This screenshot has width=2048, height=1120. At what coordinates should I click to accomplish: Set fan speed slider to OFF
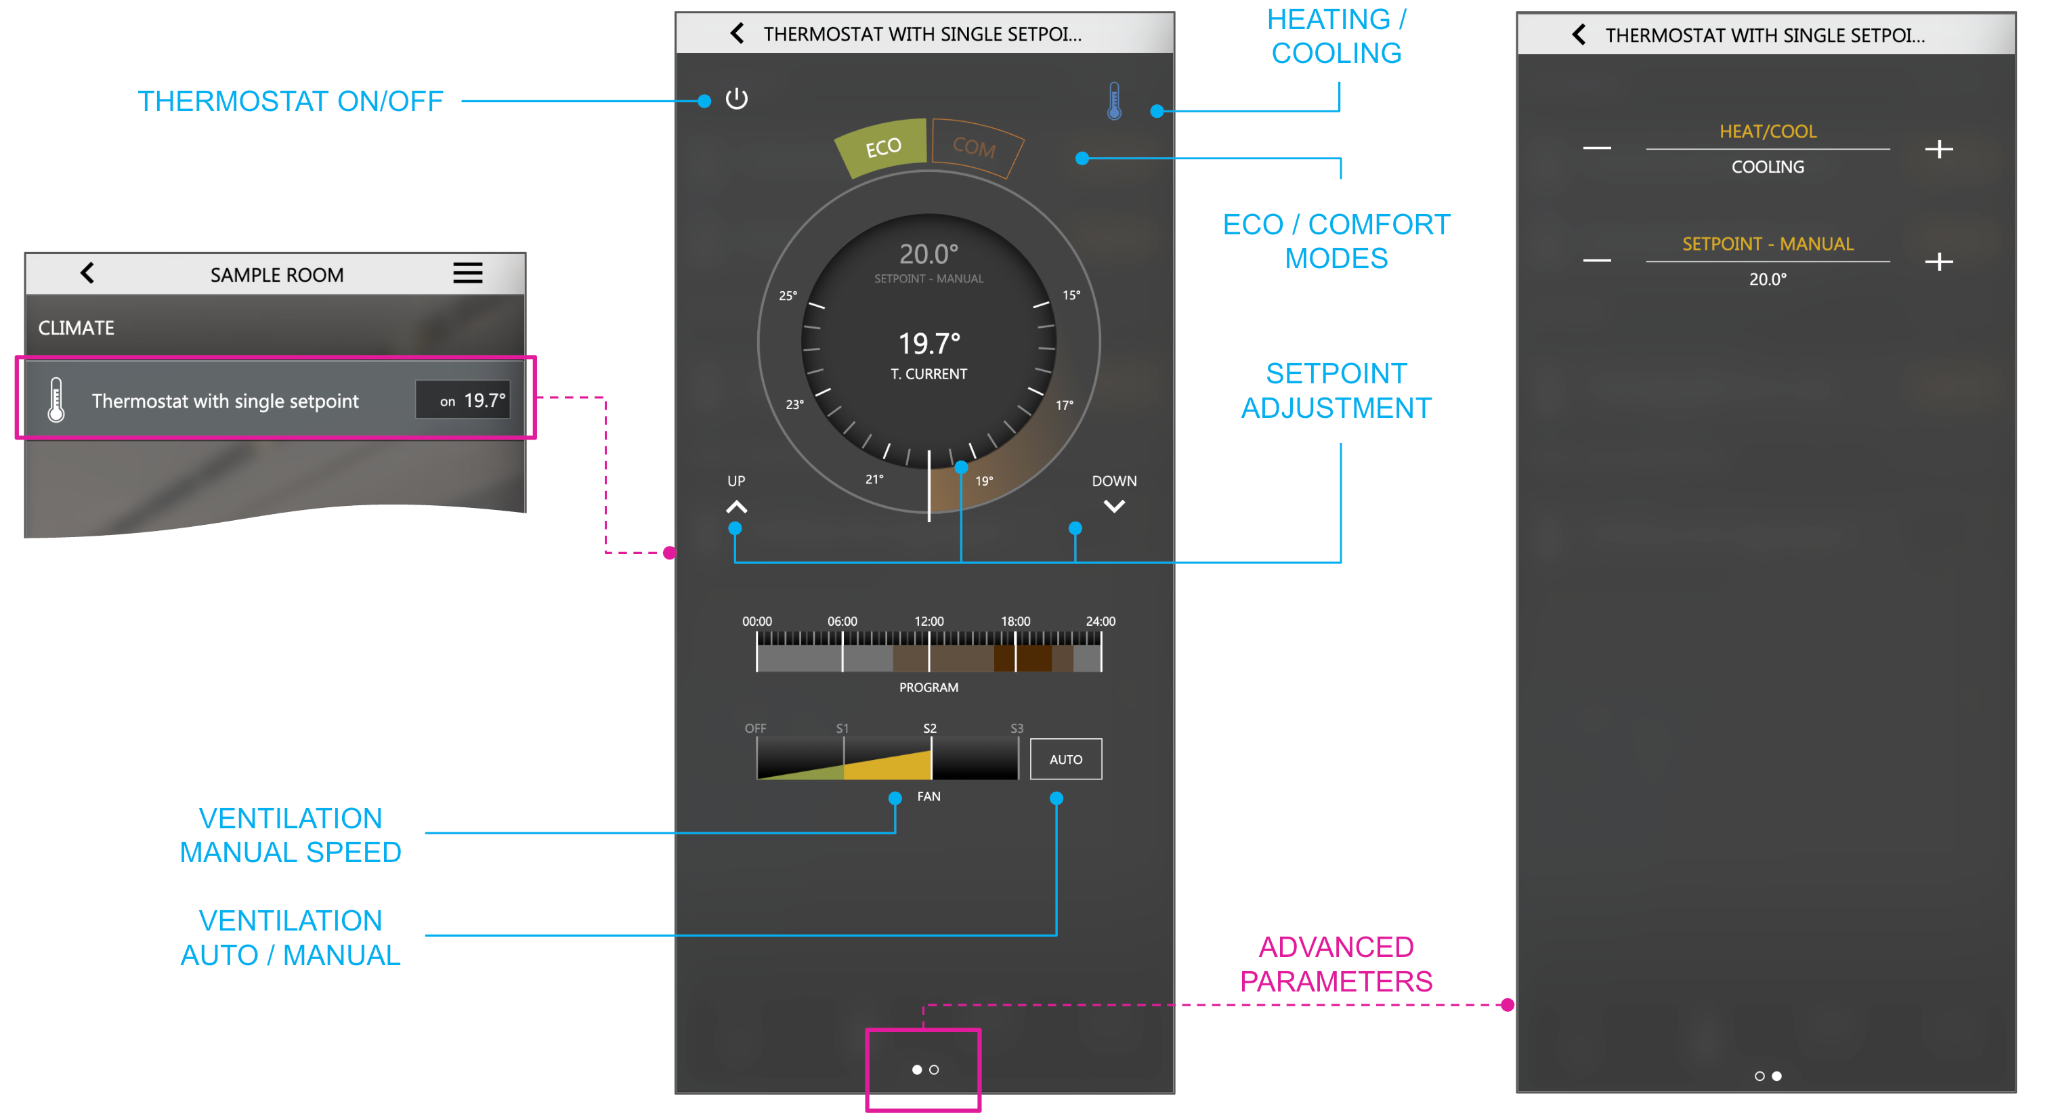click(x=758, y=758)
